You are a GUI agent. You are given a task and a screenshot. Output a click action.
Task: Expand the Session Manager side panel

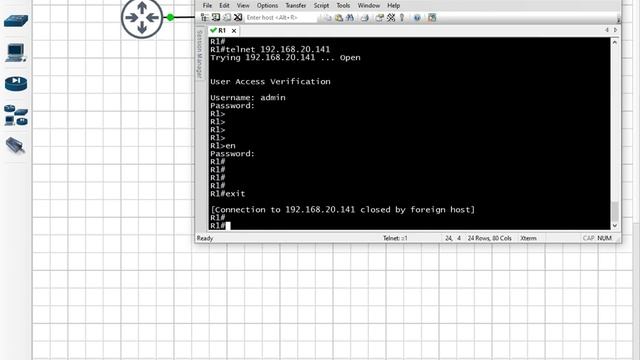200,54
